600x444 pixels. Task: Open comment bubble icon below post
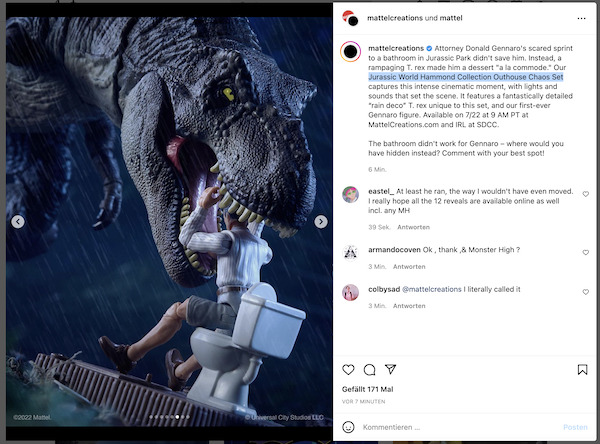369,370
